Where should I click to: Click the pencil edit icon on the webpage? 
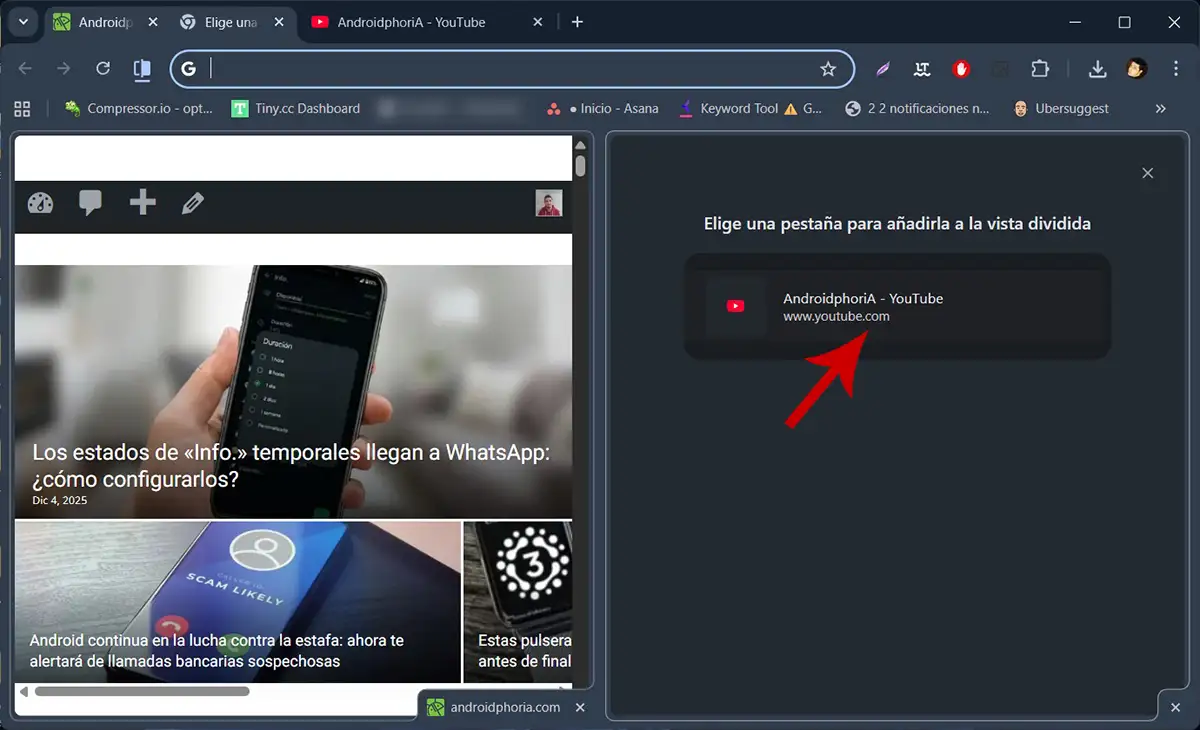click(x=192, y=203)
